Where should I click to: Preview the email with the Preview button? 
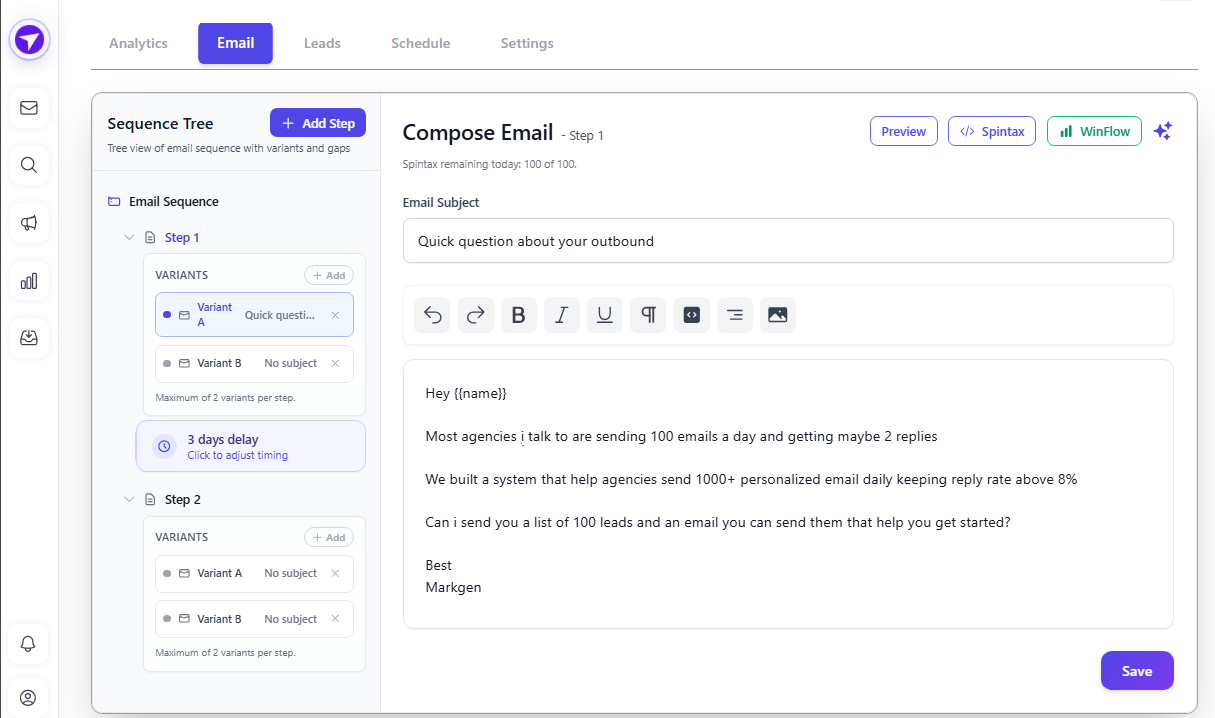pyautogui.click(x=903, y=130)
